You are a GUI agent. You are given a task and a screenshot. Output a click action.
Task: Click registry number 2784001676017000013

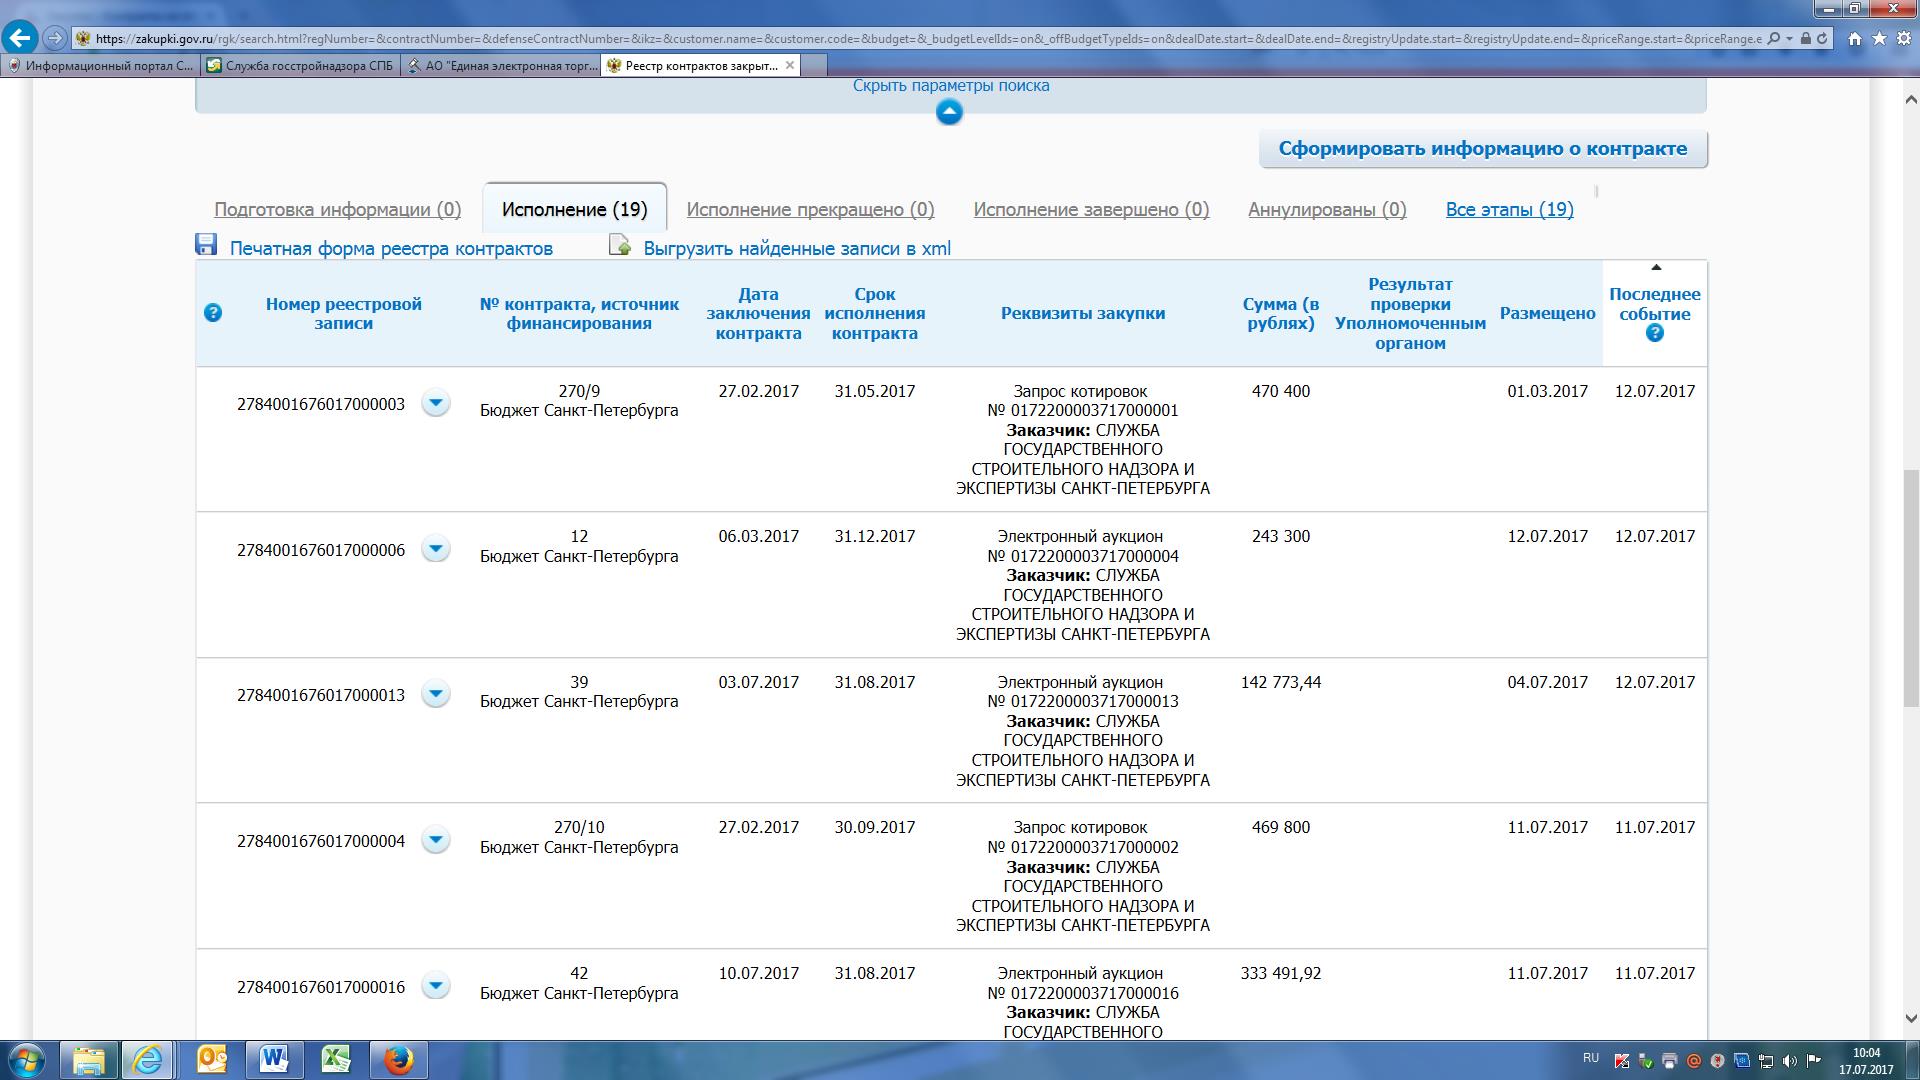pyautogui.click(x=321, y=696)
